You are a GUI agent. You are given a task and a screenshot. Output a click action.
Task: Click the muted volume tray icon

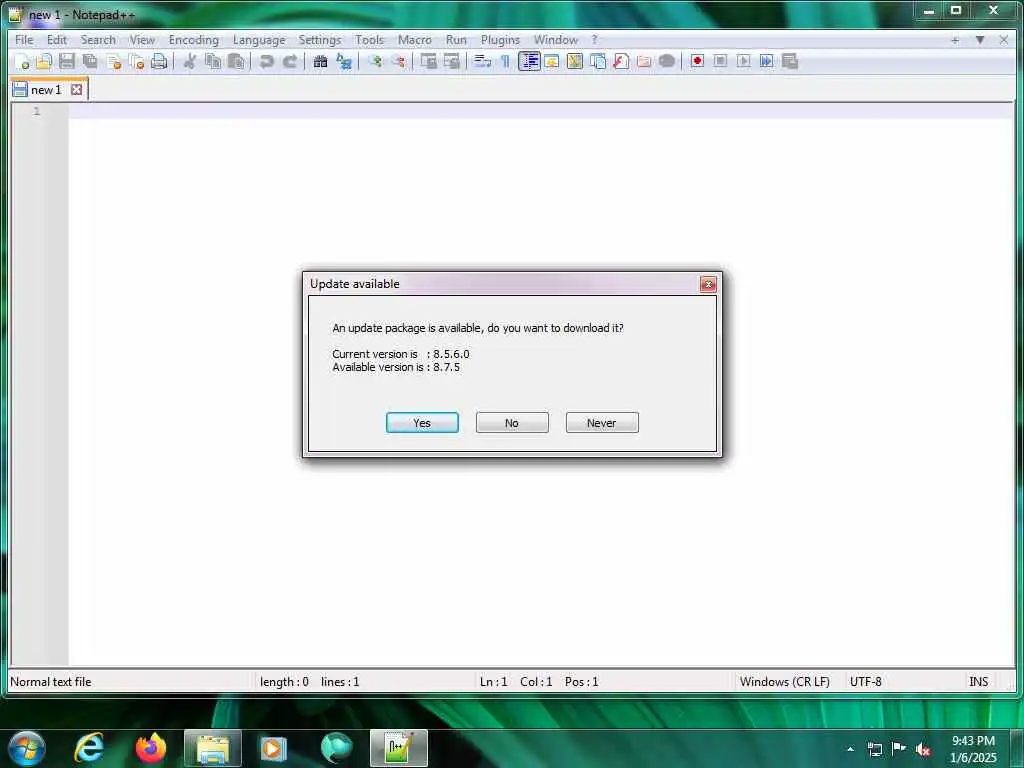point(922,749)
